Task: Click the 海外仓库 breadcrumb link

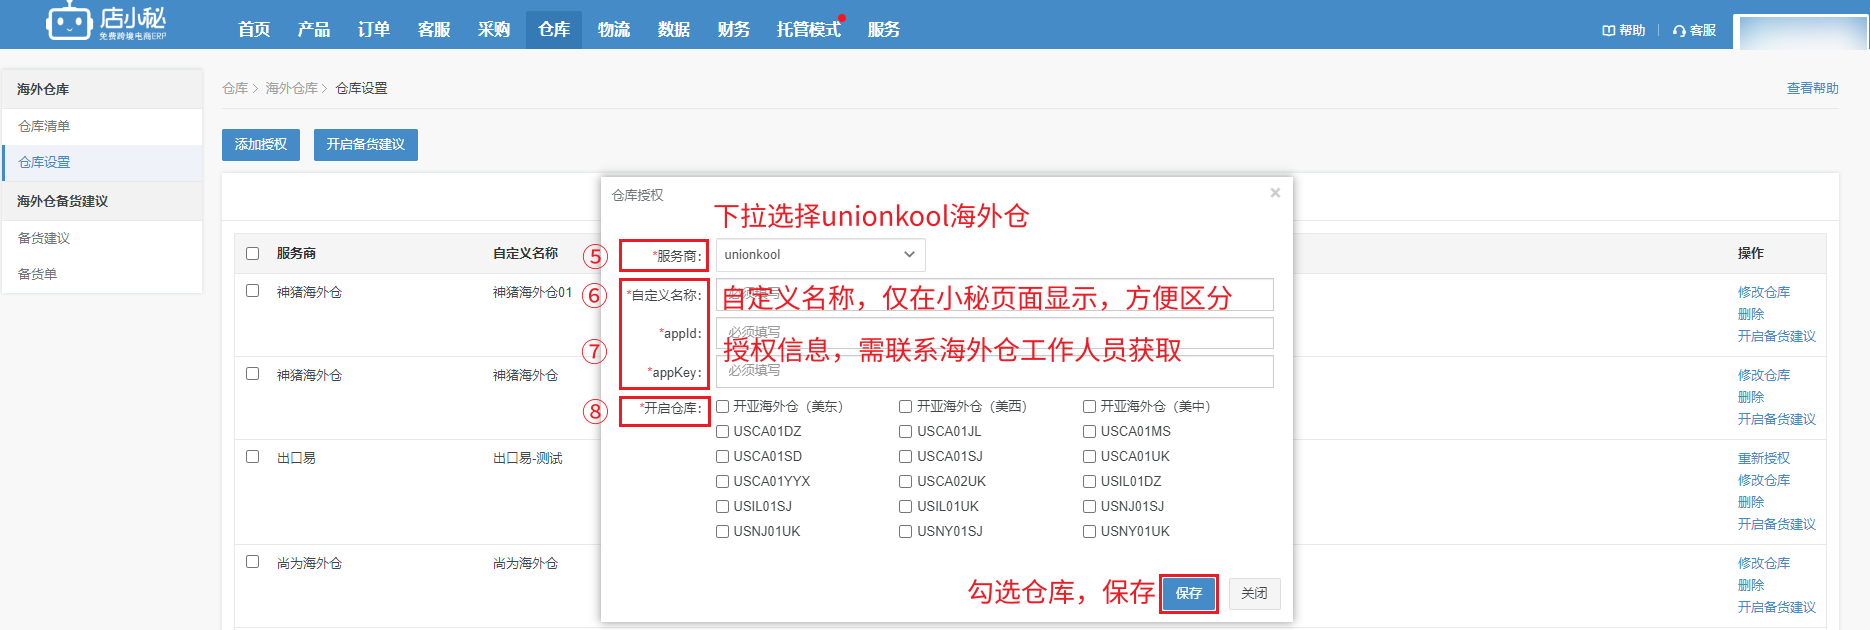Action: click(x=291, y=88)
